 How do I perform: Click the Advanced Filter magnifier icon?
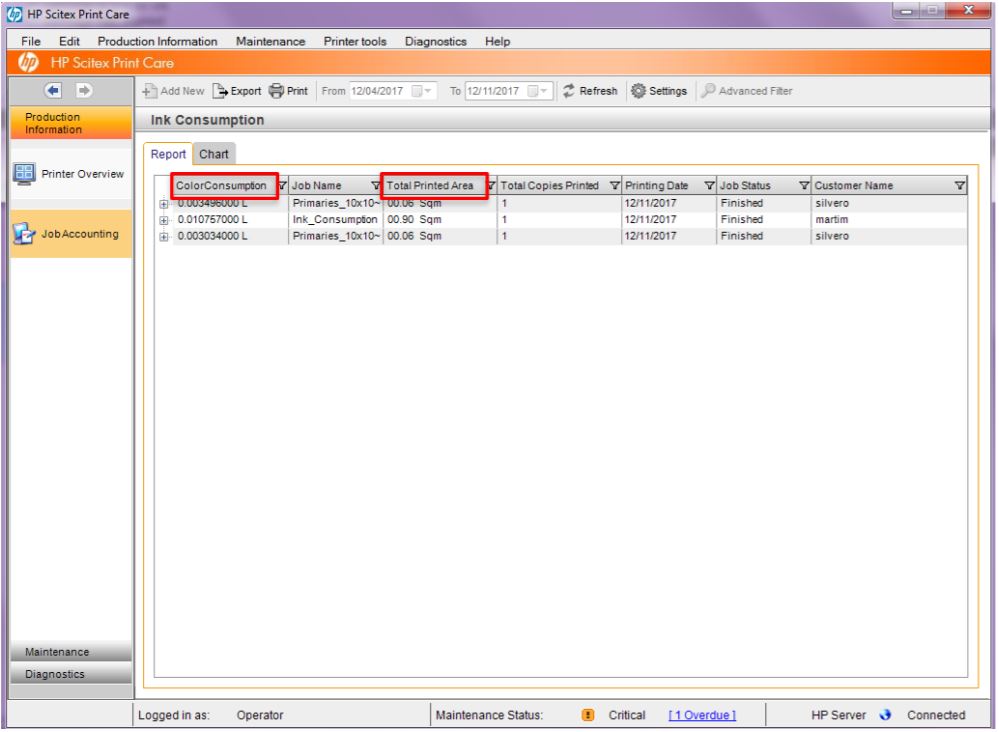coord(707,90)
